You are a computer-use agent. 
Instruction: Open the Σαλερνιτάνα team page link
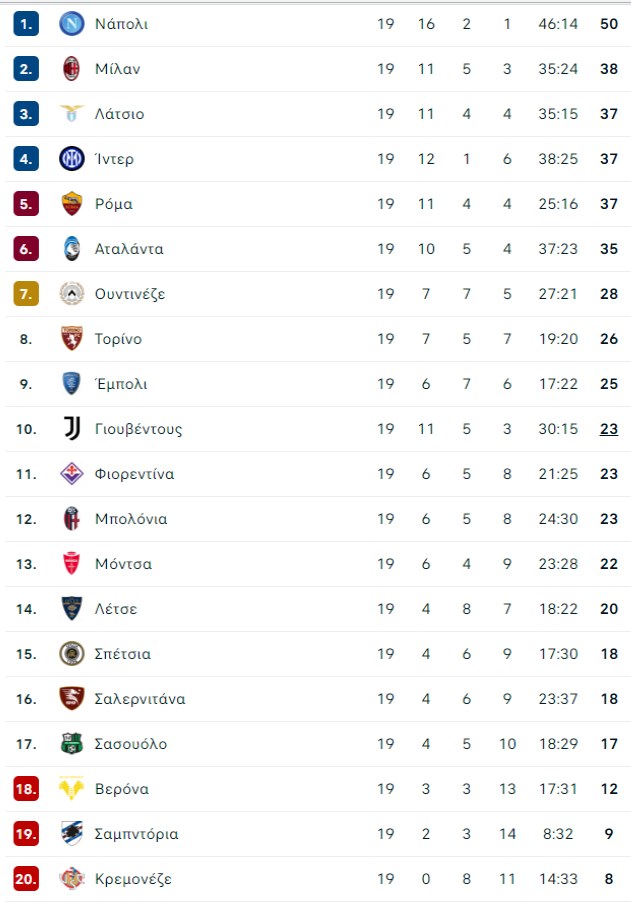point(140,699)
